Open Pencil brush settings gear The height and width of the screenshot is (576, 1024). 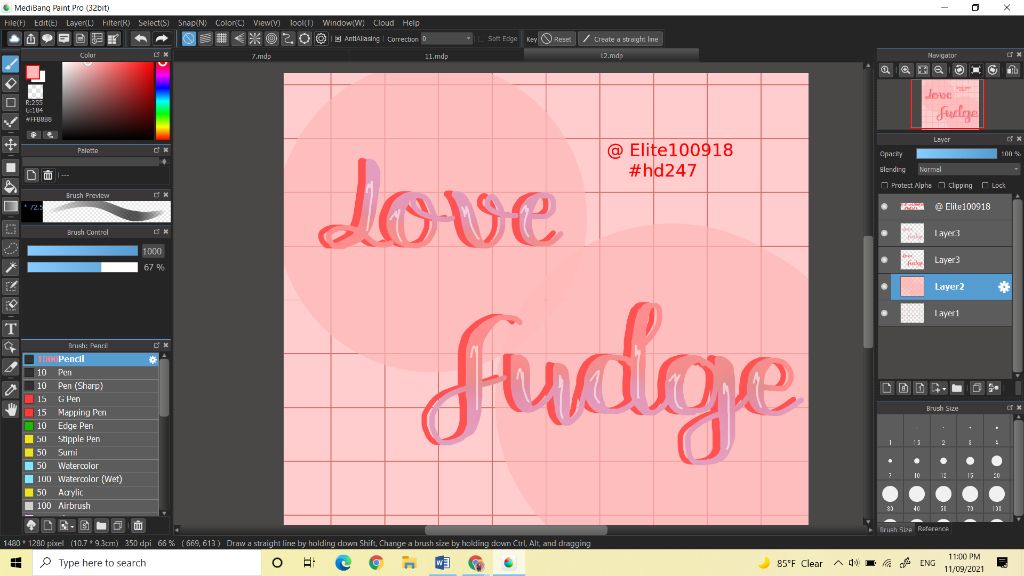[152, 359]
